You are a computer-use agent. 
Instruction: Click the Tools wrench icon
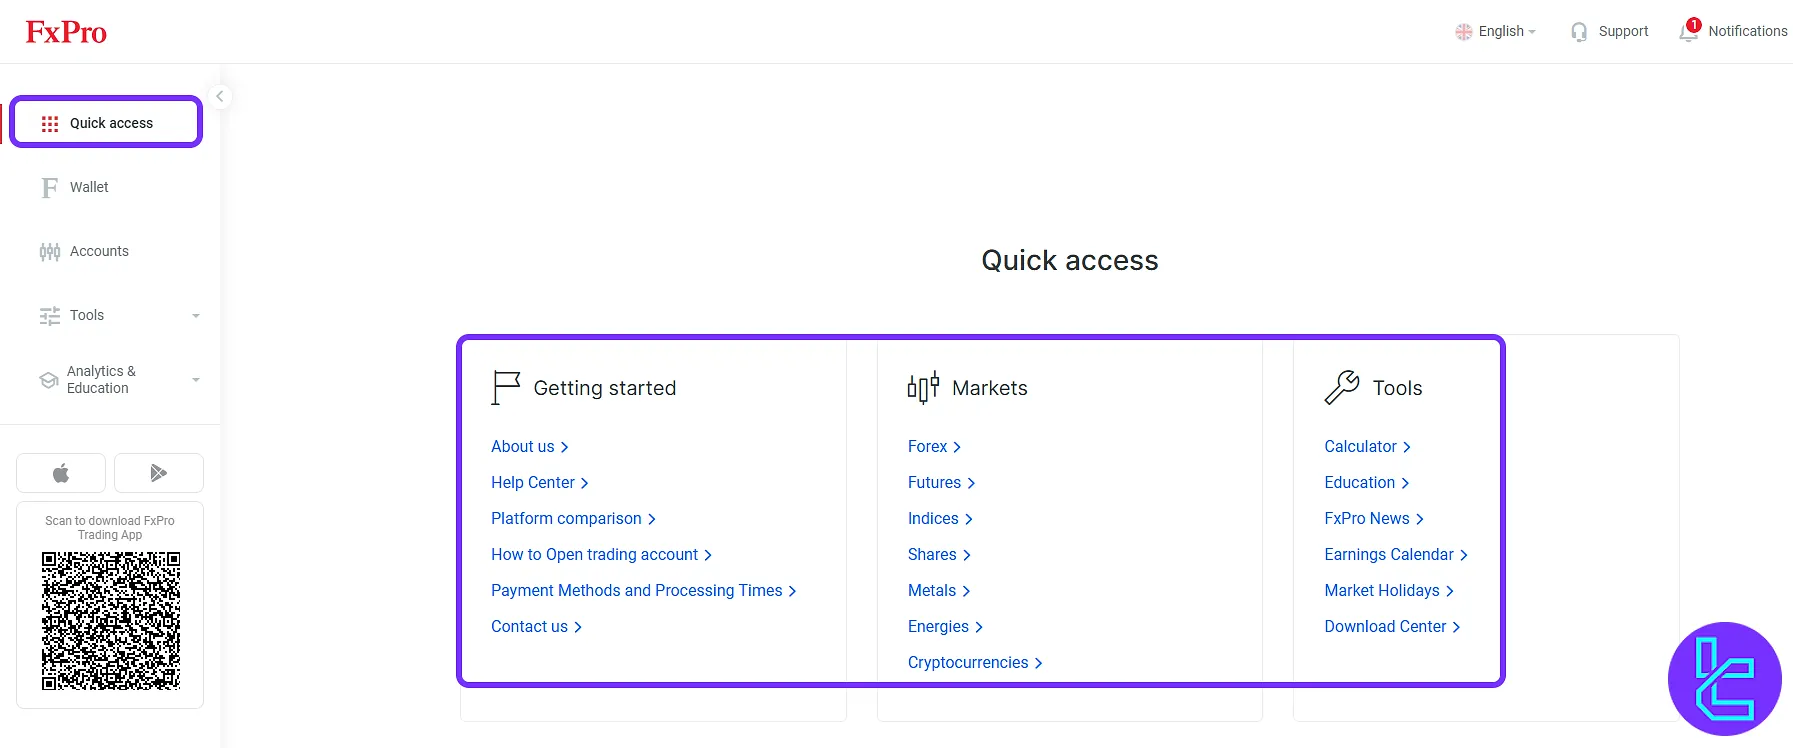1342,388
